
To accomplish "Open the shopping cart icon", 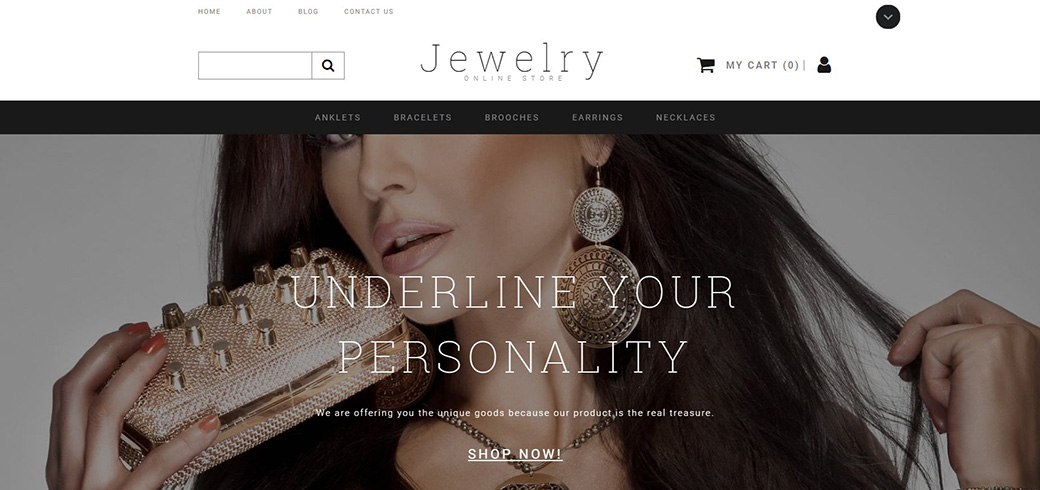I will click(706, 65).
